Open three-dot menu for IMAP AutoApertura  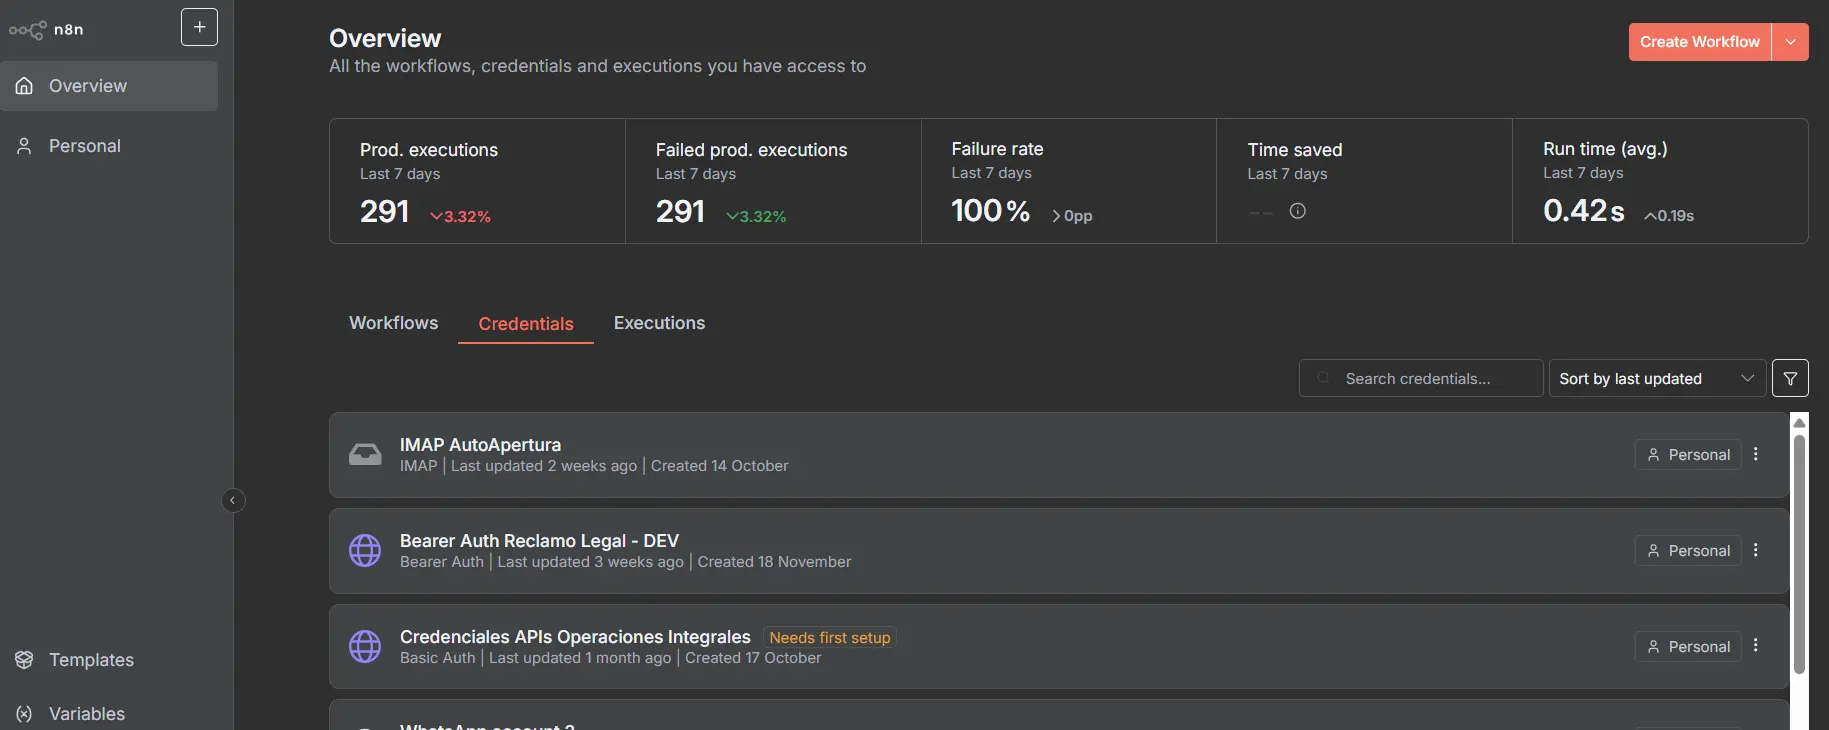pos(1756,454)
